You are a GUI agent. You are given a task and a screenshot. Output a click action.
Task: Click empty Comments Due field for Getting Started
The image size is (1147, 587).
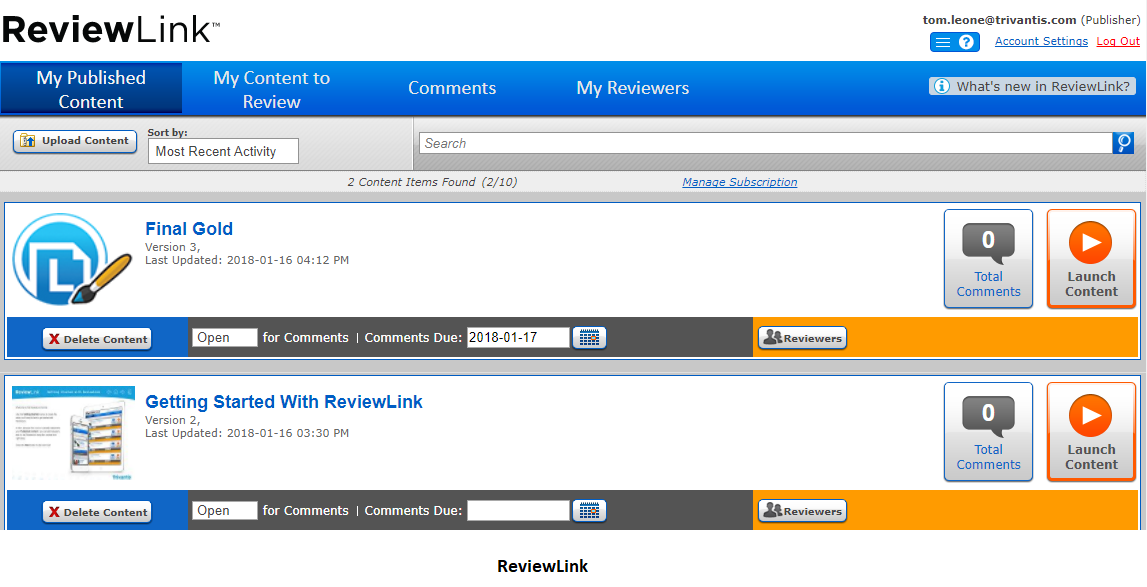coord(518,511)
